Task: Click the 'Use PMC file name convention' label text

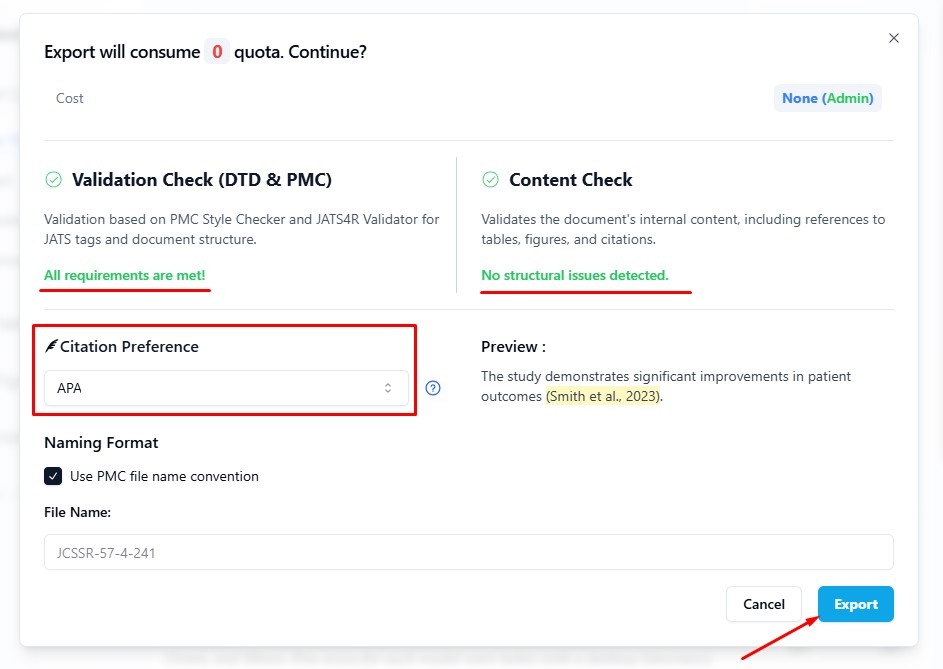Action: [164, 476]
